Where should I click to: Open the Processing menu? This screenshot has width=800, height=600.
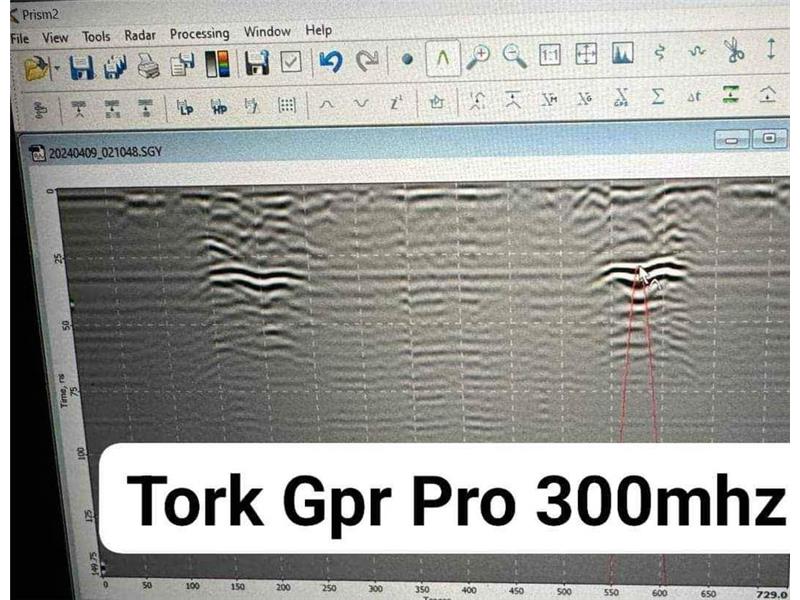click(x=199, y=34)
